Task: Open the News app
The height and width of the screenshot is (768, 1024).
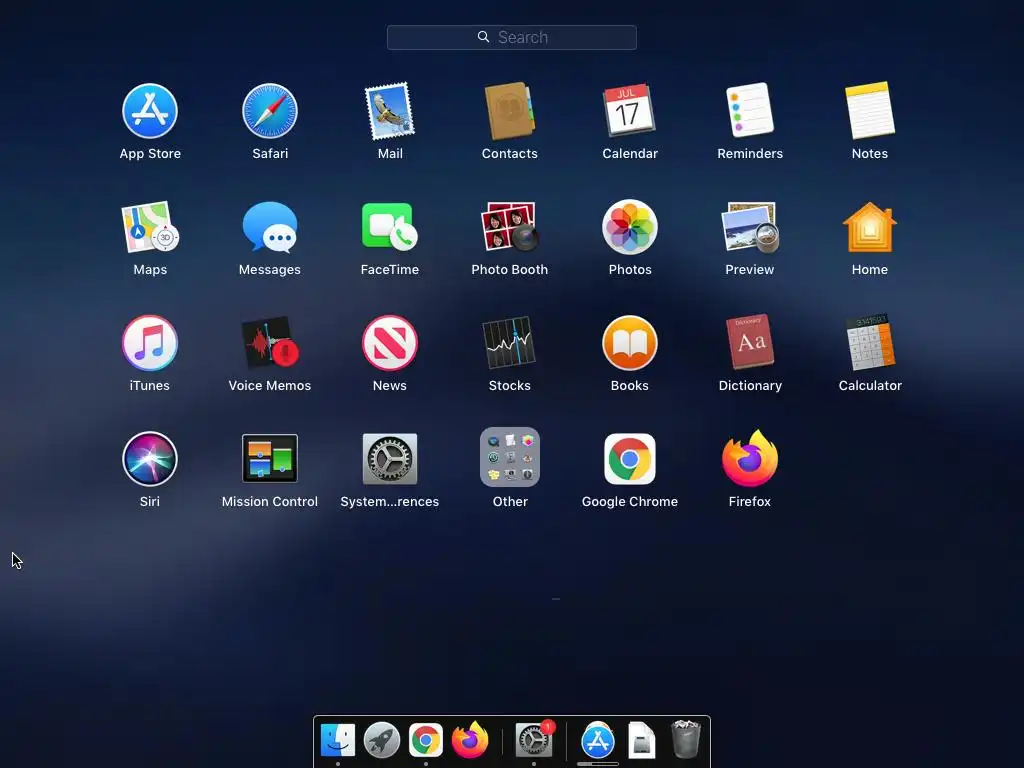Action: tap(390, 343)
